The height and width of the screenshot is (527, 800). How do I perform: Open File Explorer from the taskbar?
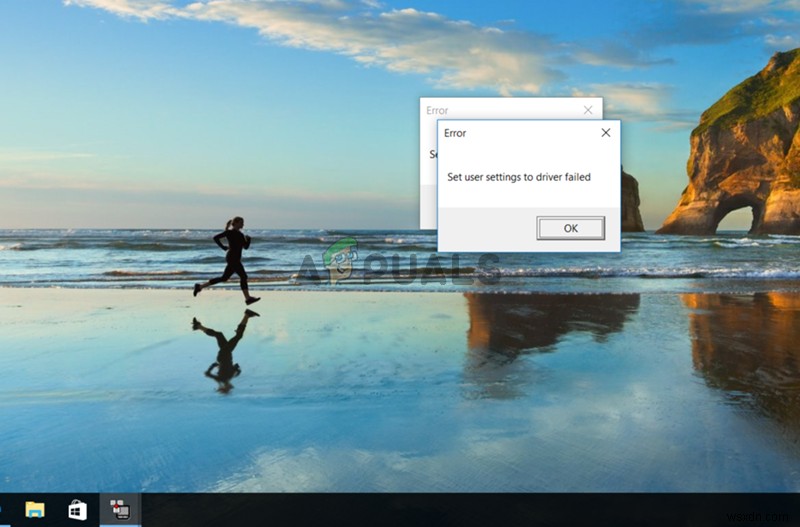click(35, 510)
